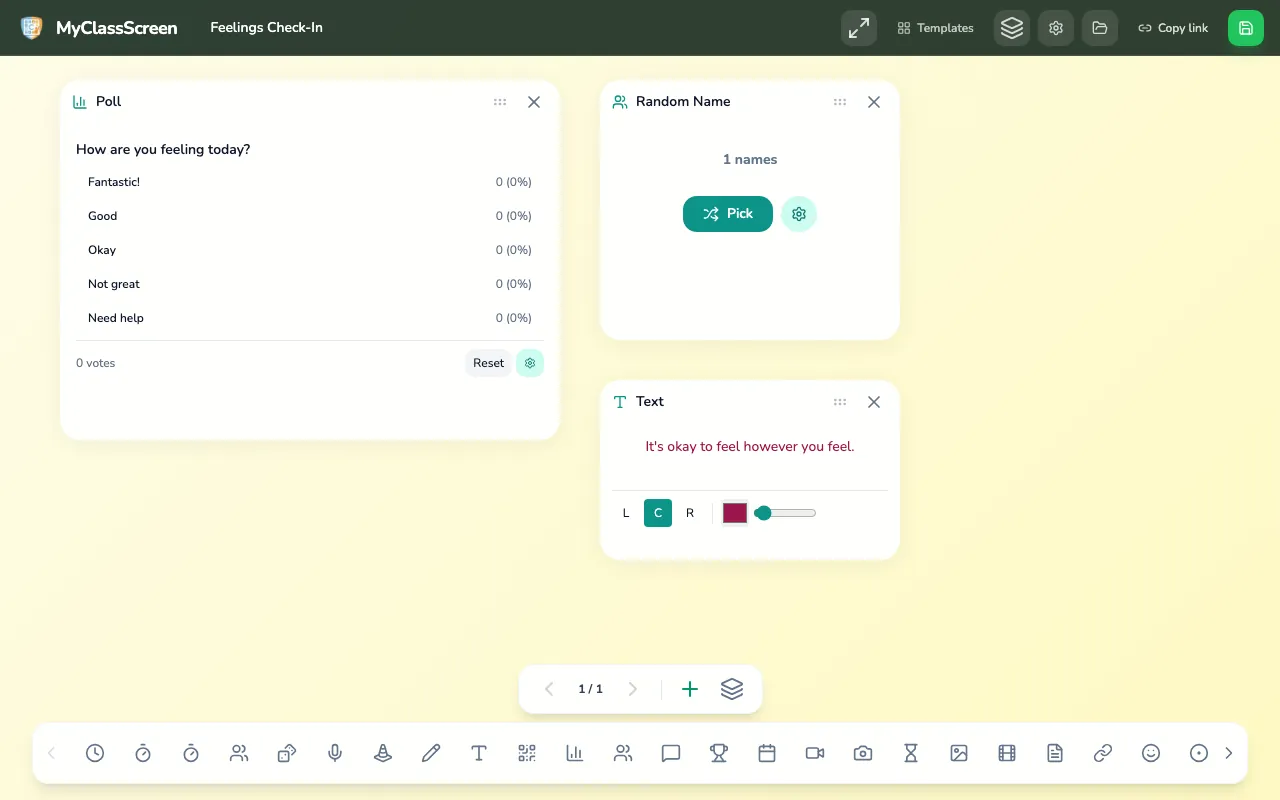Image resolution: width=1280 pixels, height=800 pixels.
Task: Open the QR code widget tool
Action: [527, 753]
